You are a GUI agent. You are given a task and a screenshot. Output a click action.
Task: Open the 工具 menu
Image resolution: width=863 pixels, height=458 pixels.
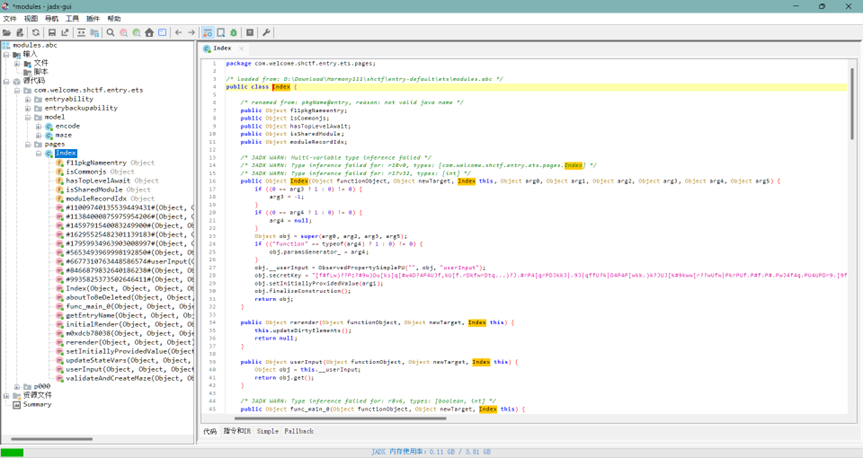[73, 19]
